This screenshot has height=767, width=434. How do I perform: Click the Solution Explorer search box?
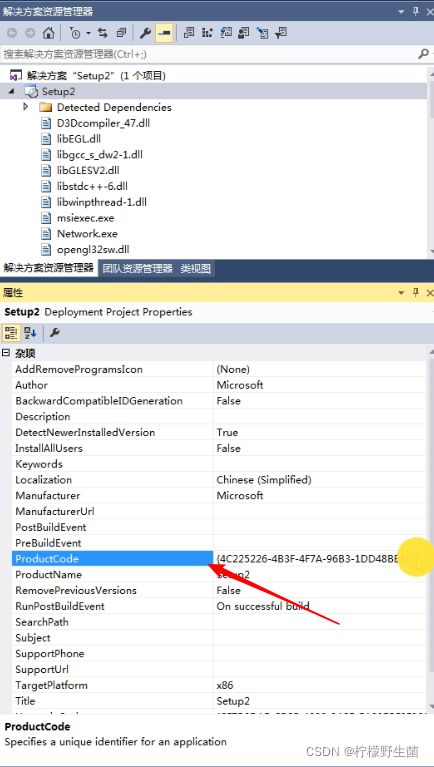208,54
